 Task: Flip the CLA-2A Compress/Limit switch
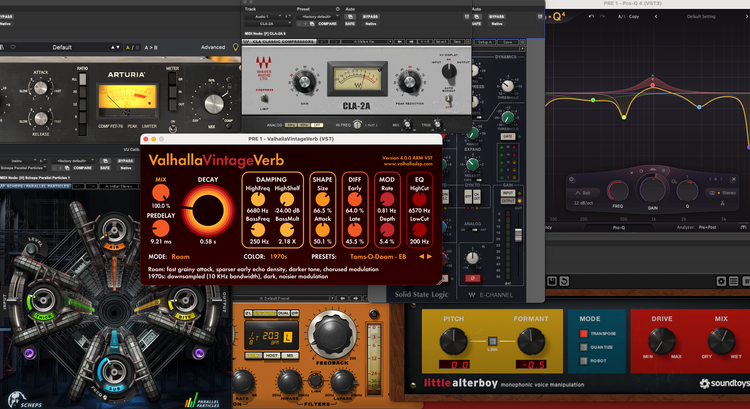(x=265, y=99)
